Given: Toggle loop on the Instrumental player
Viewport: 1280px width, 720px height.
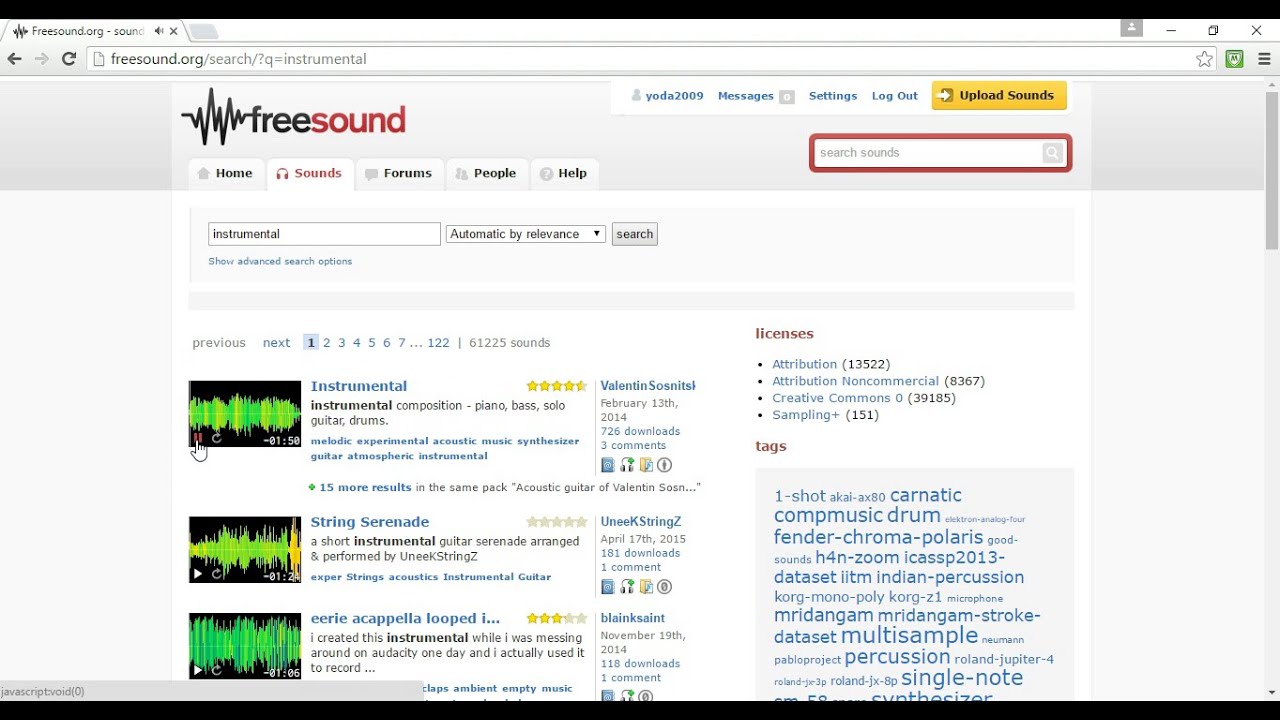Looking at the screenshot, I should (x=216, y=439).
